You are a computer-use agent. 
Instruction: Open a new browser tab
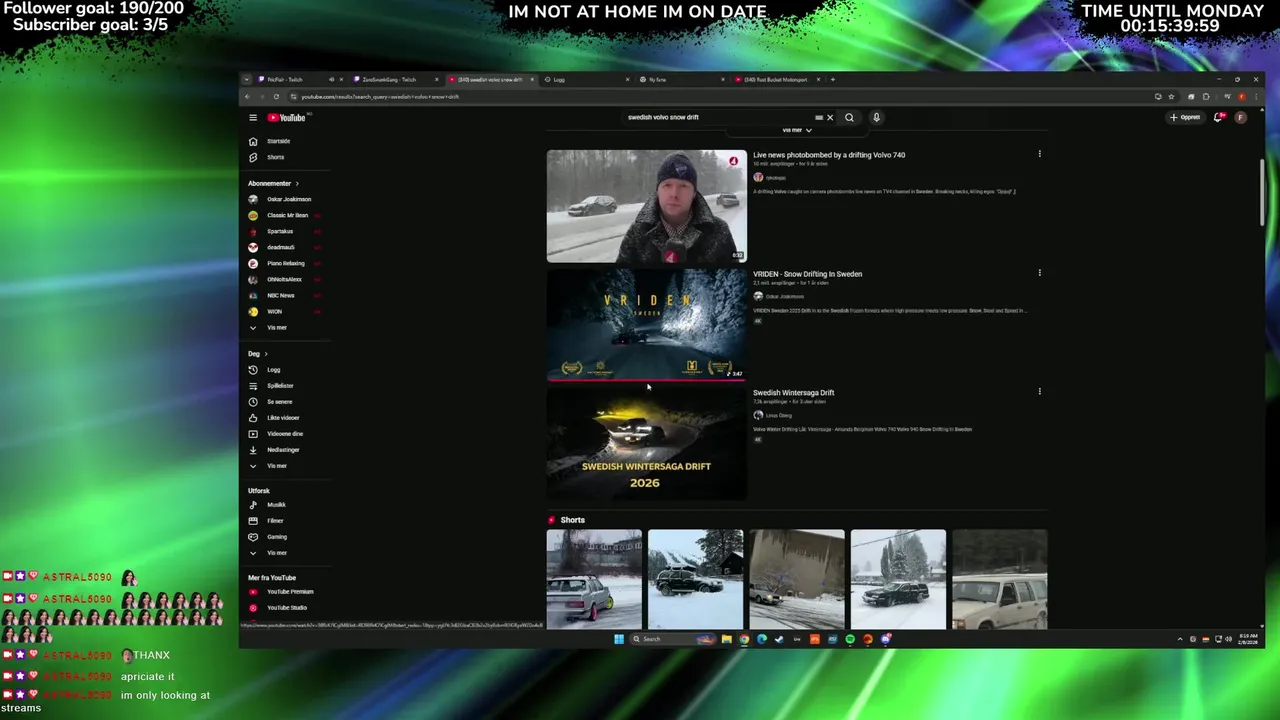pyautogui.click(x=833, y=79)
